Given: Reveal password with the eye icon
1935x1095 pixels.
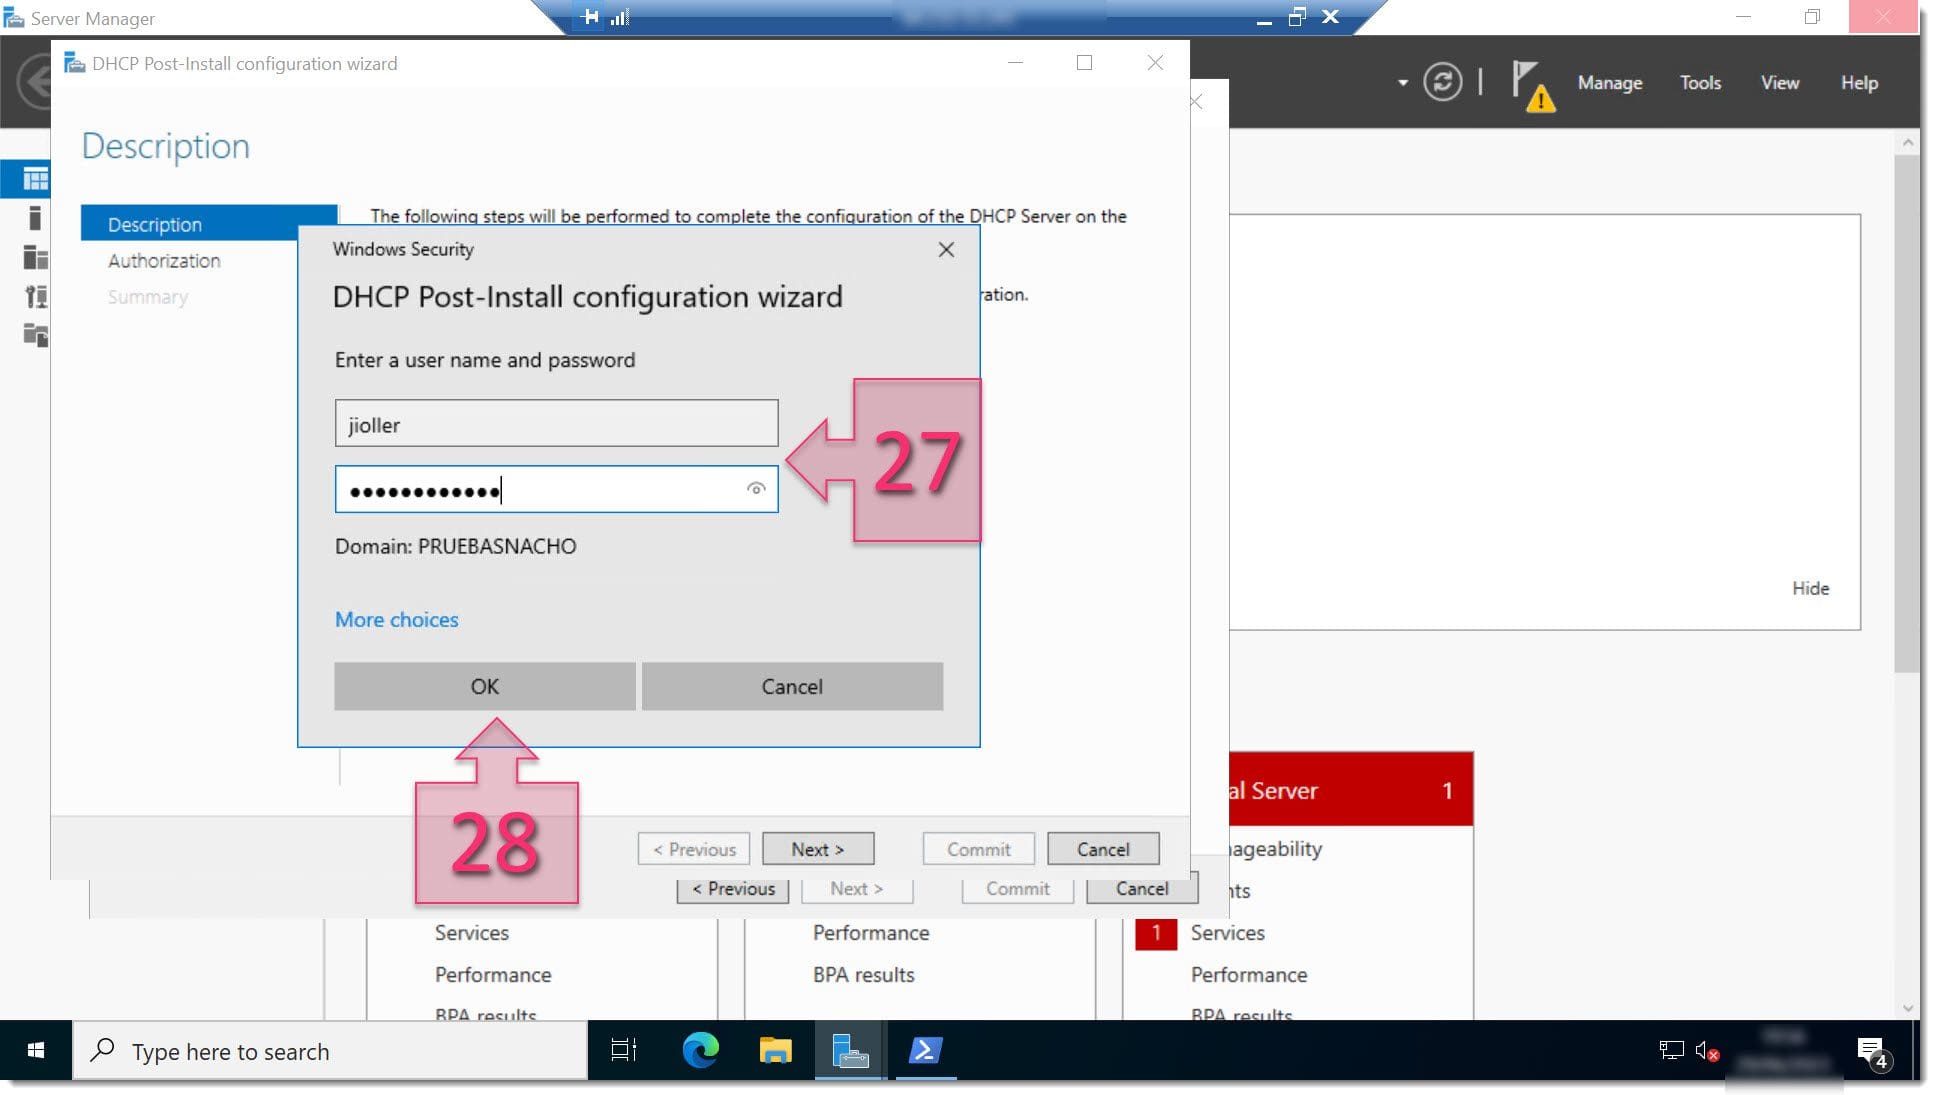Looking at the screenshot, I should click(756, 489).
